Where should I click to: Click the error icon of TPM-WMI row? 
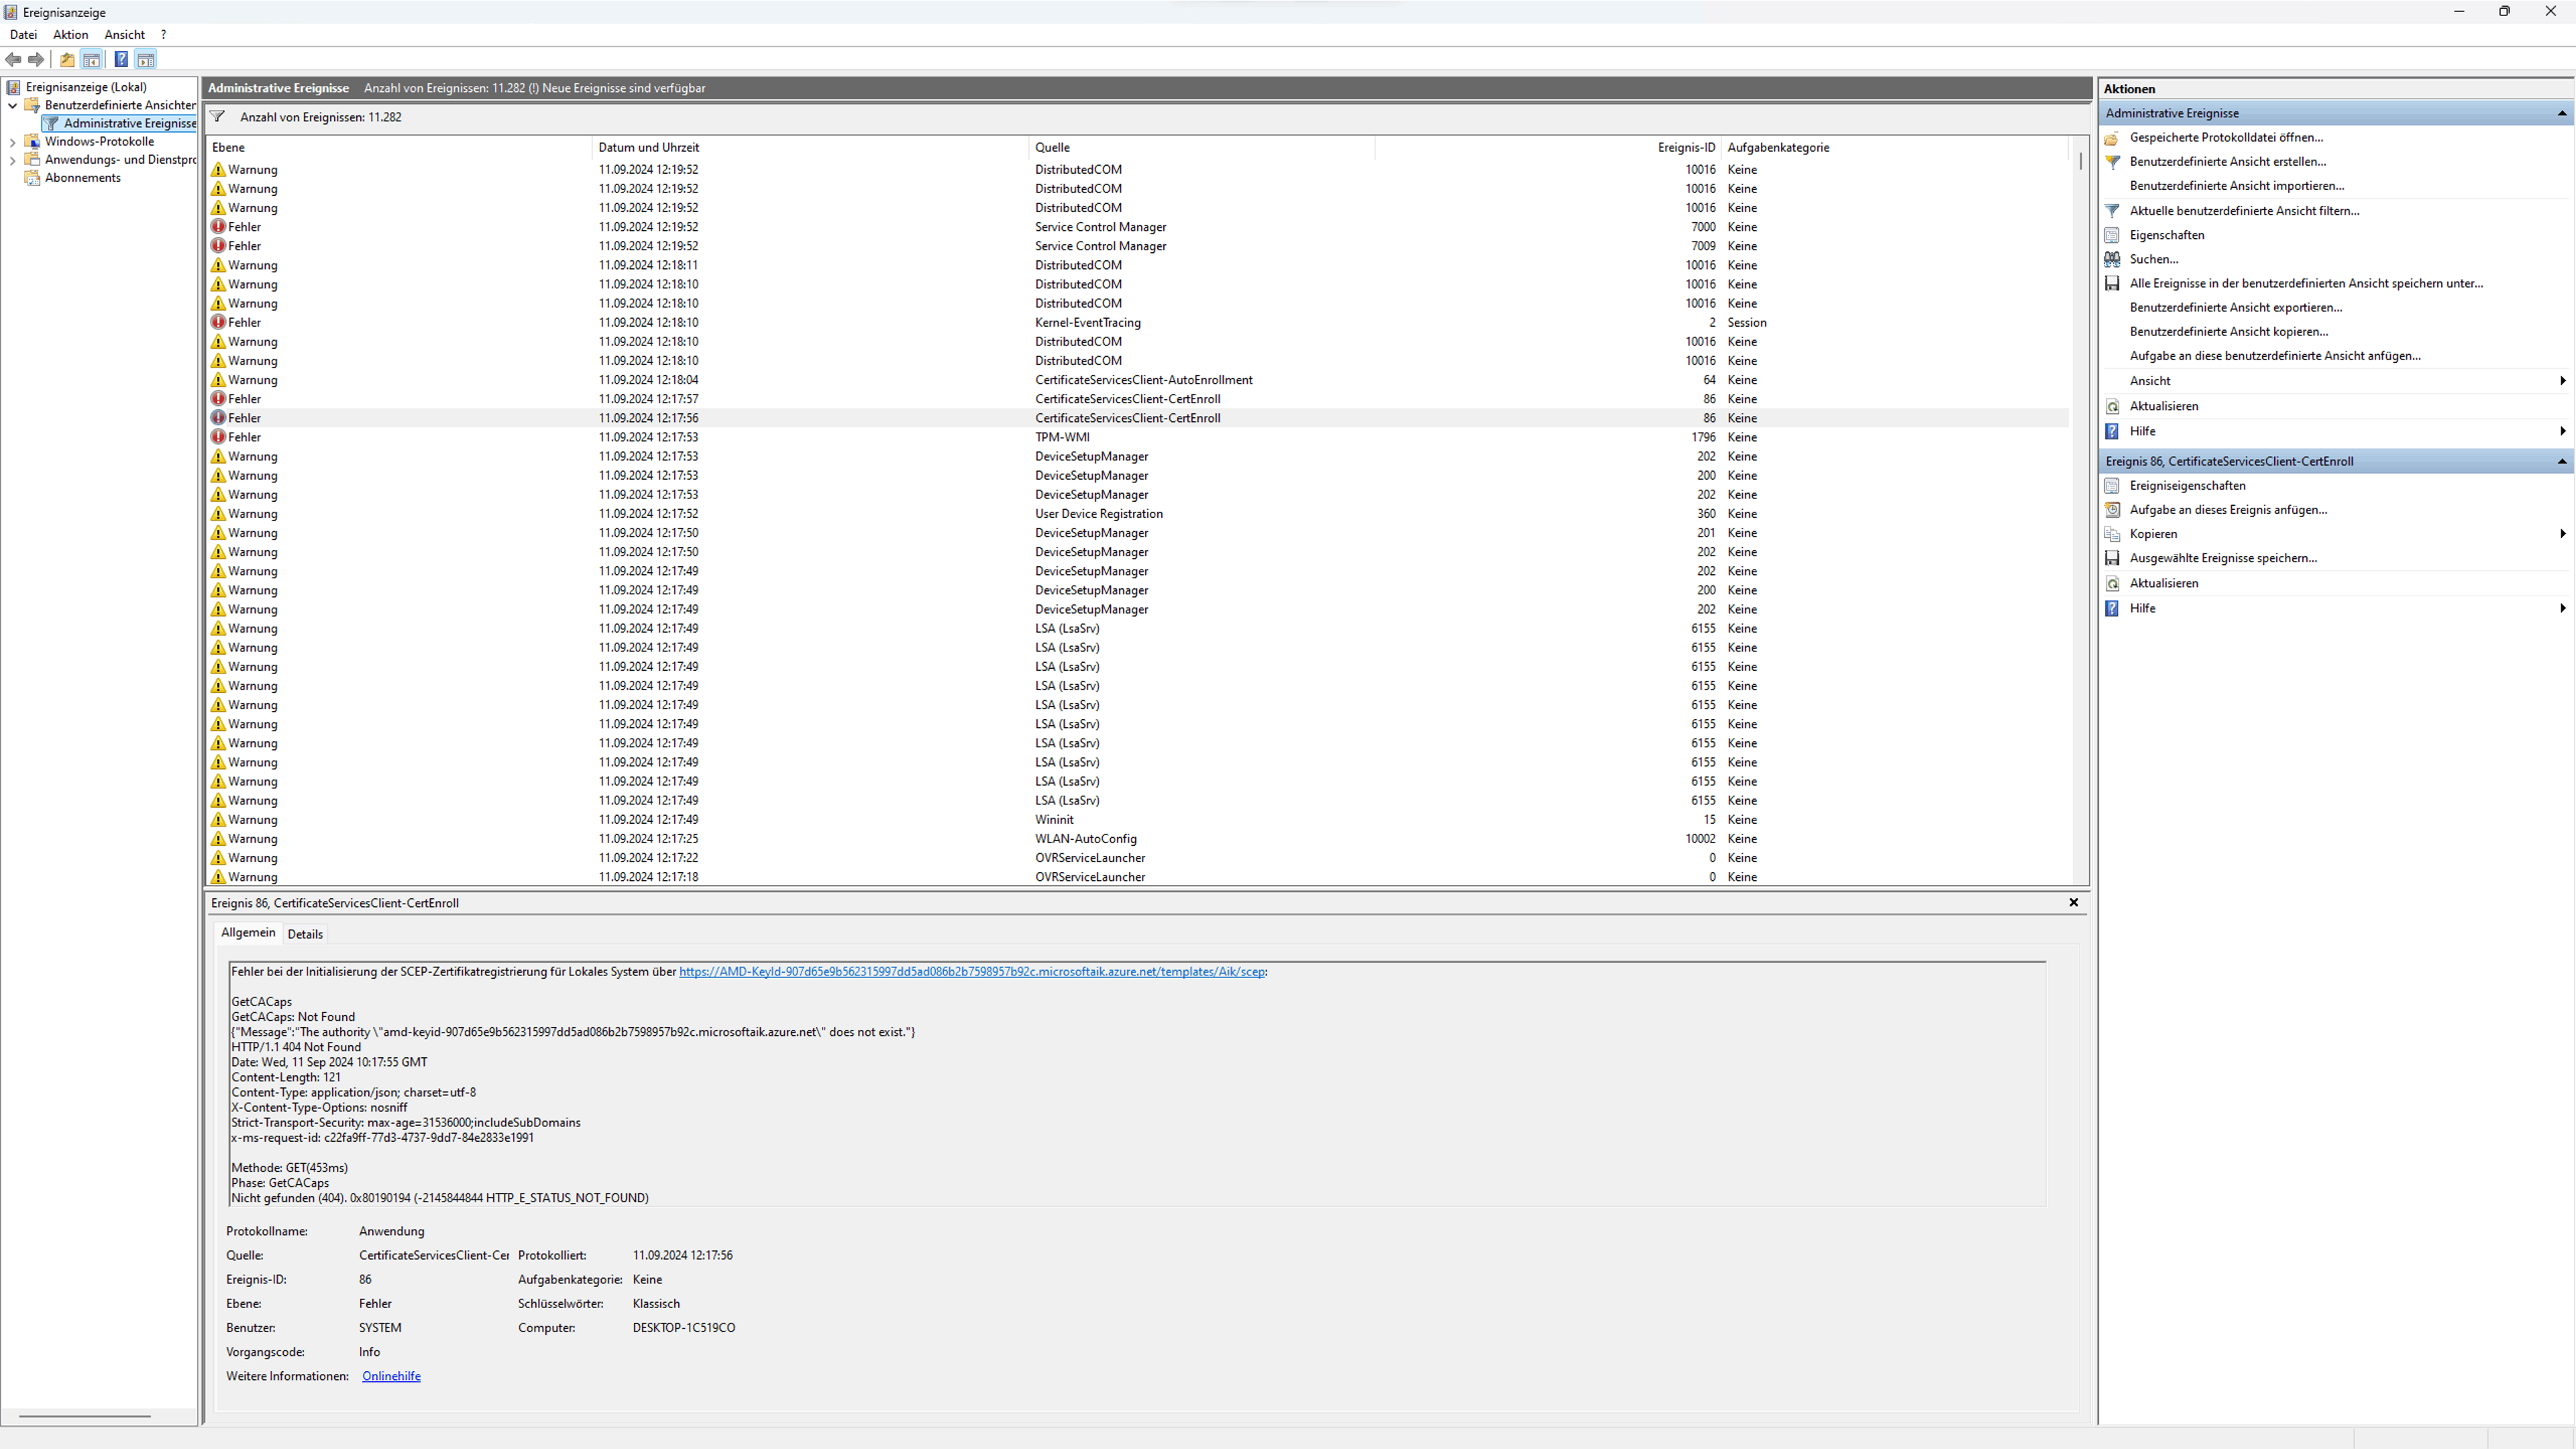point(218,437)
